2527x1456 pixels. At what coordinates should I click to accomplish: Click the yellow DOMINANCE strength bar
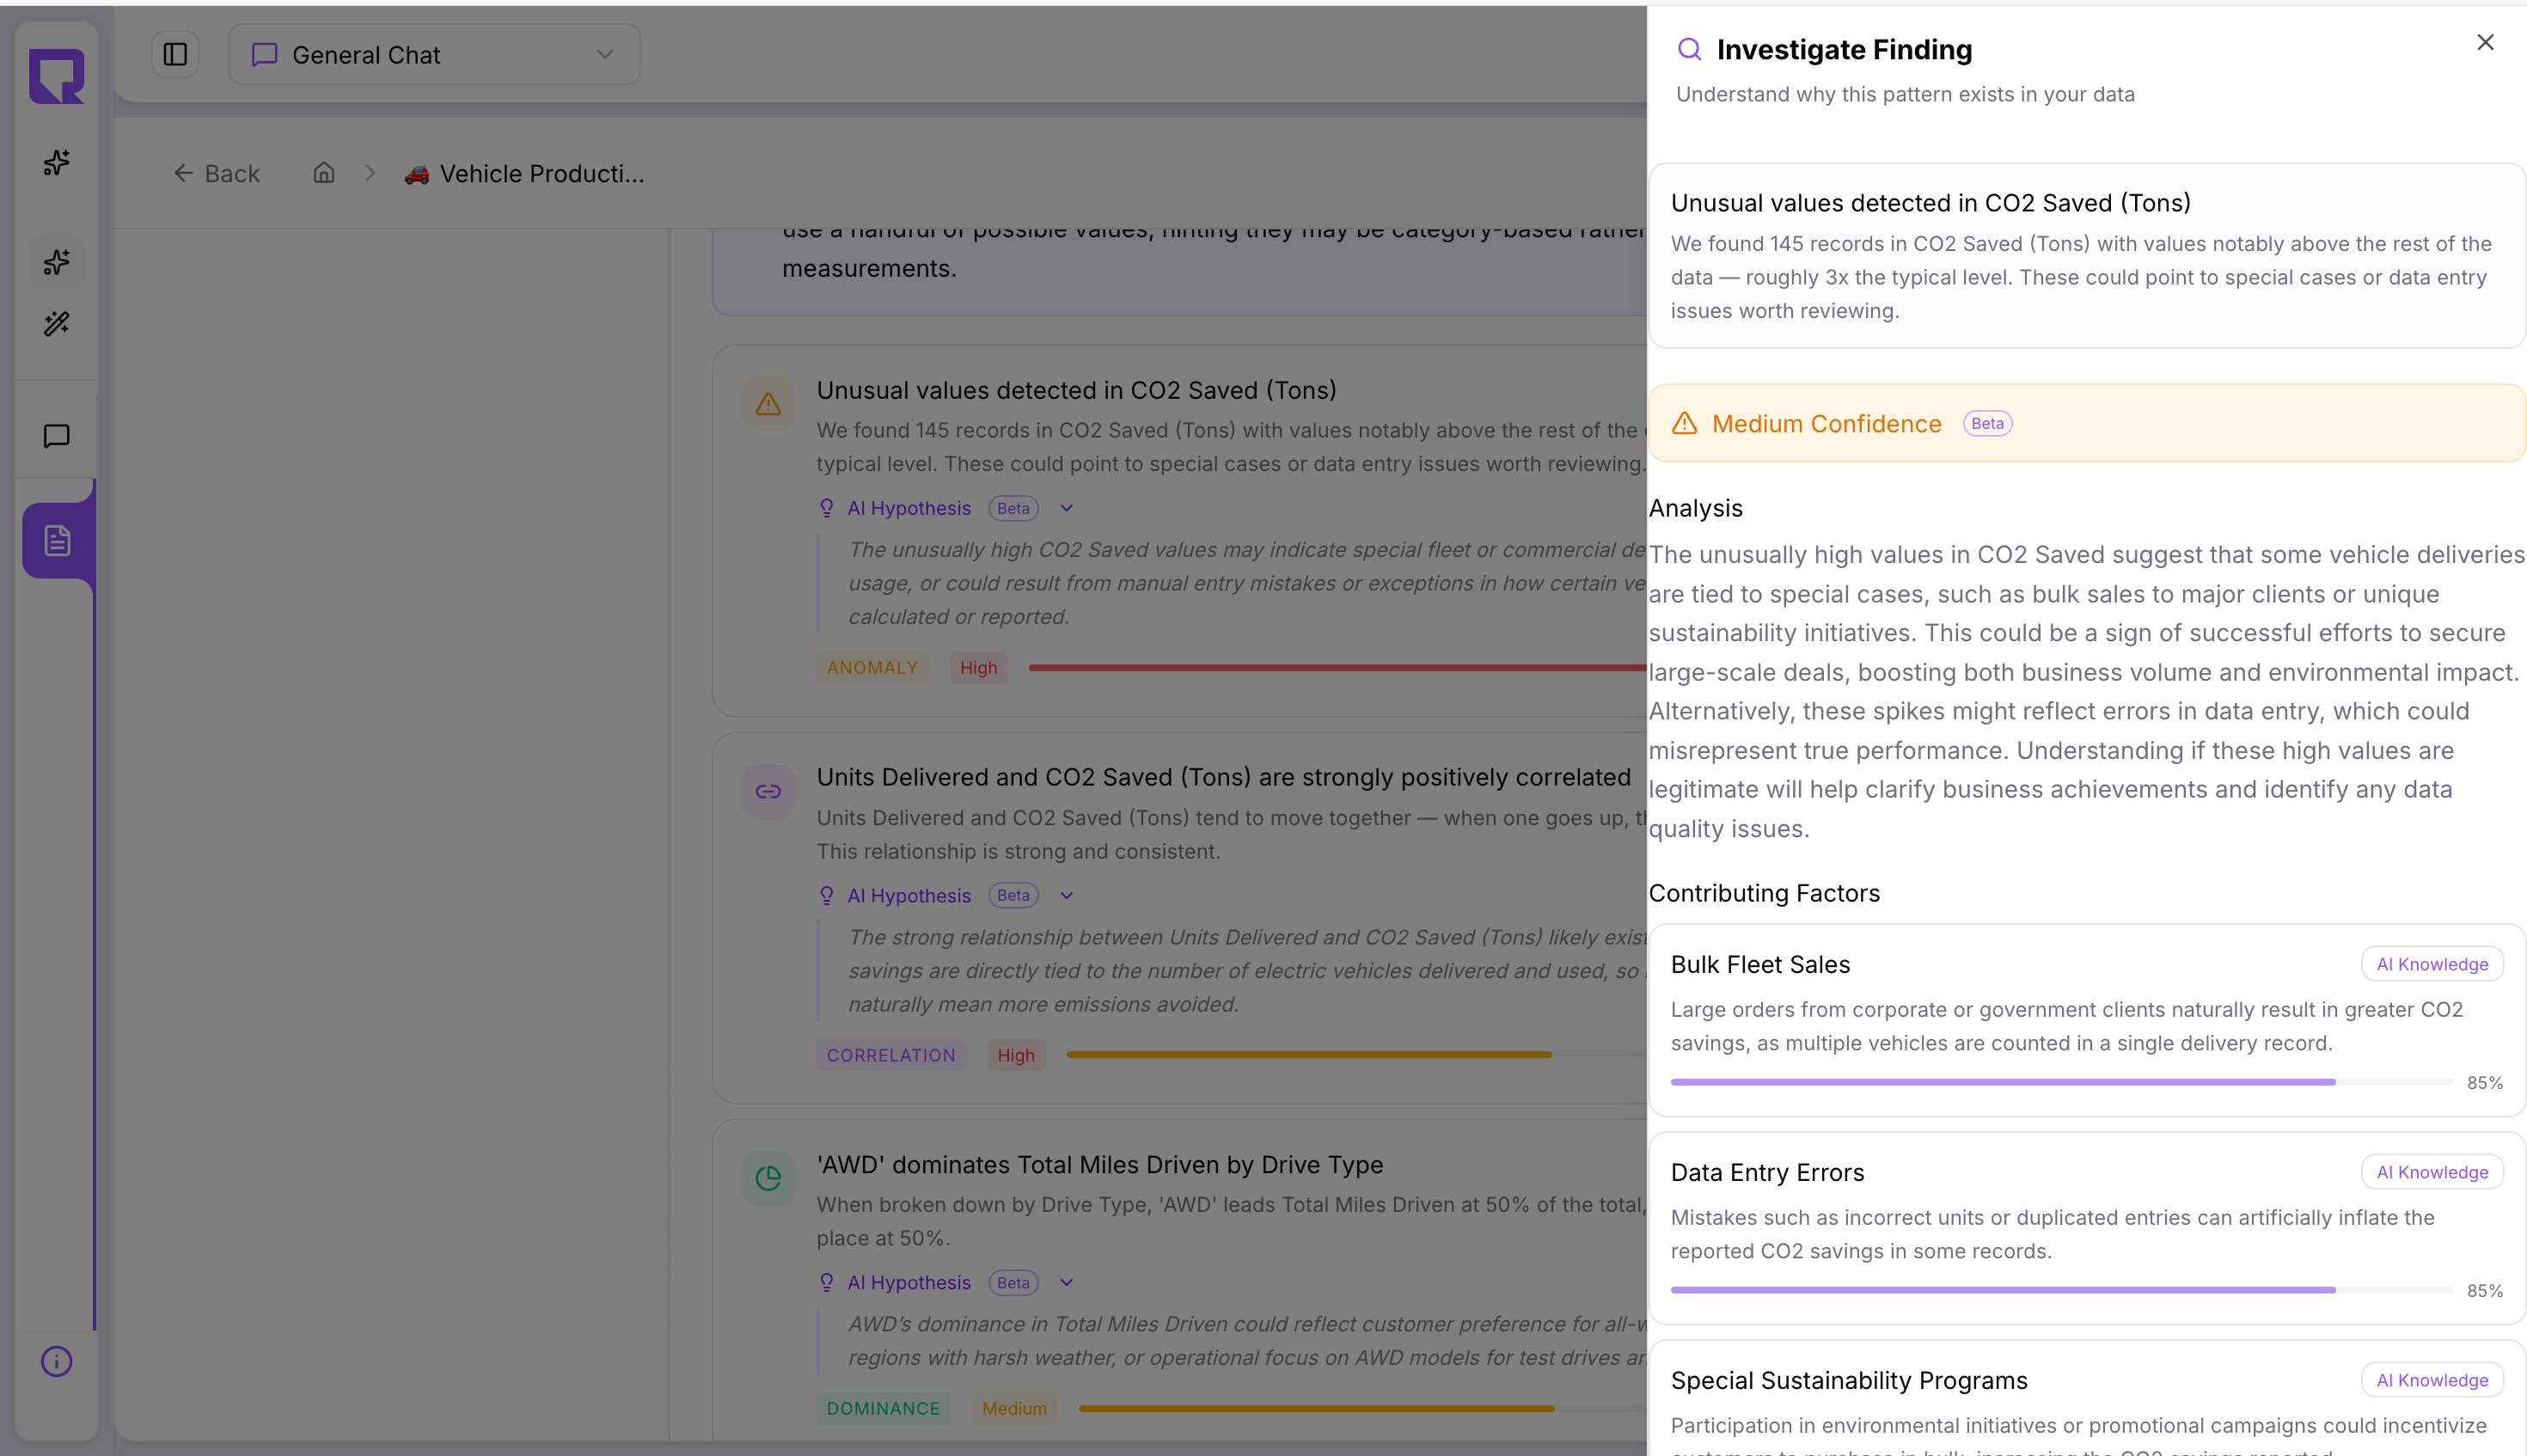coord(1316,1408)
